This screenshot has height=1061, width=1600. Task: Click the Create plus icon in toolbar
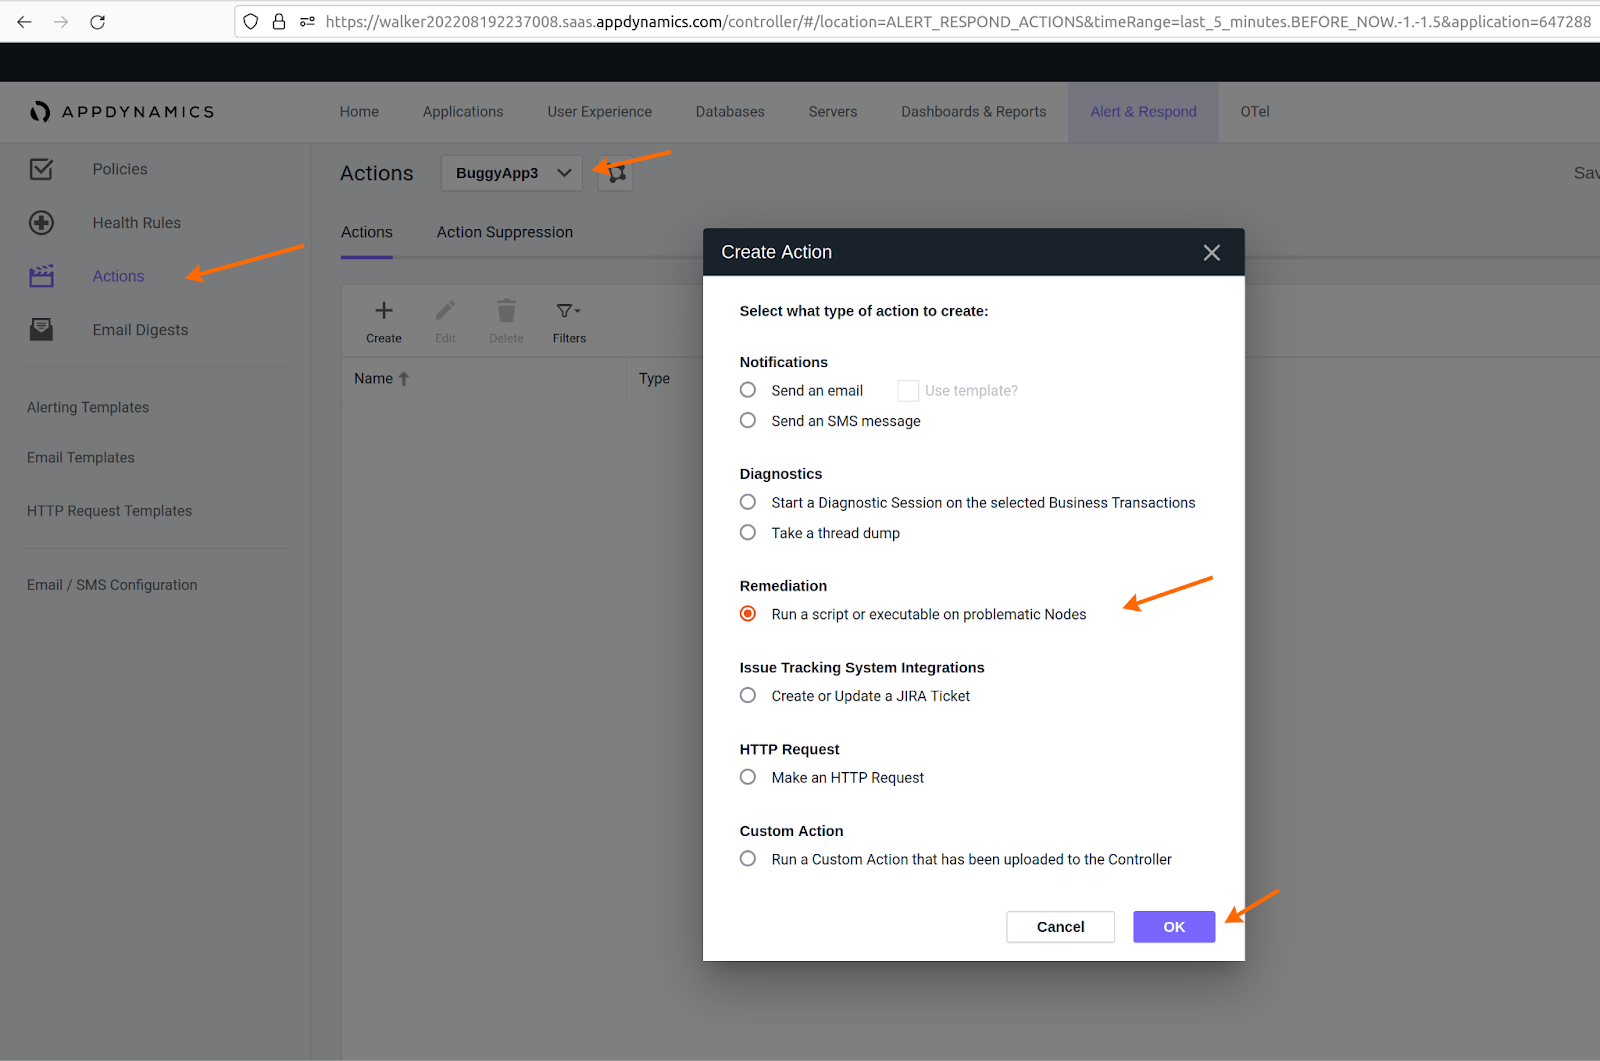(384, 311)
